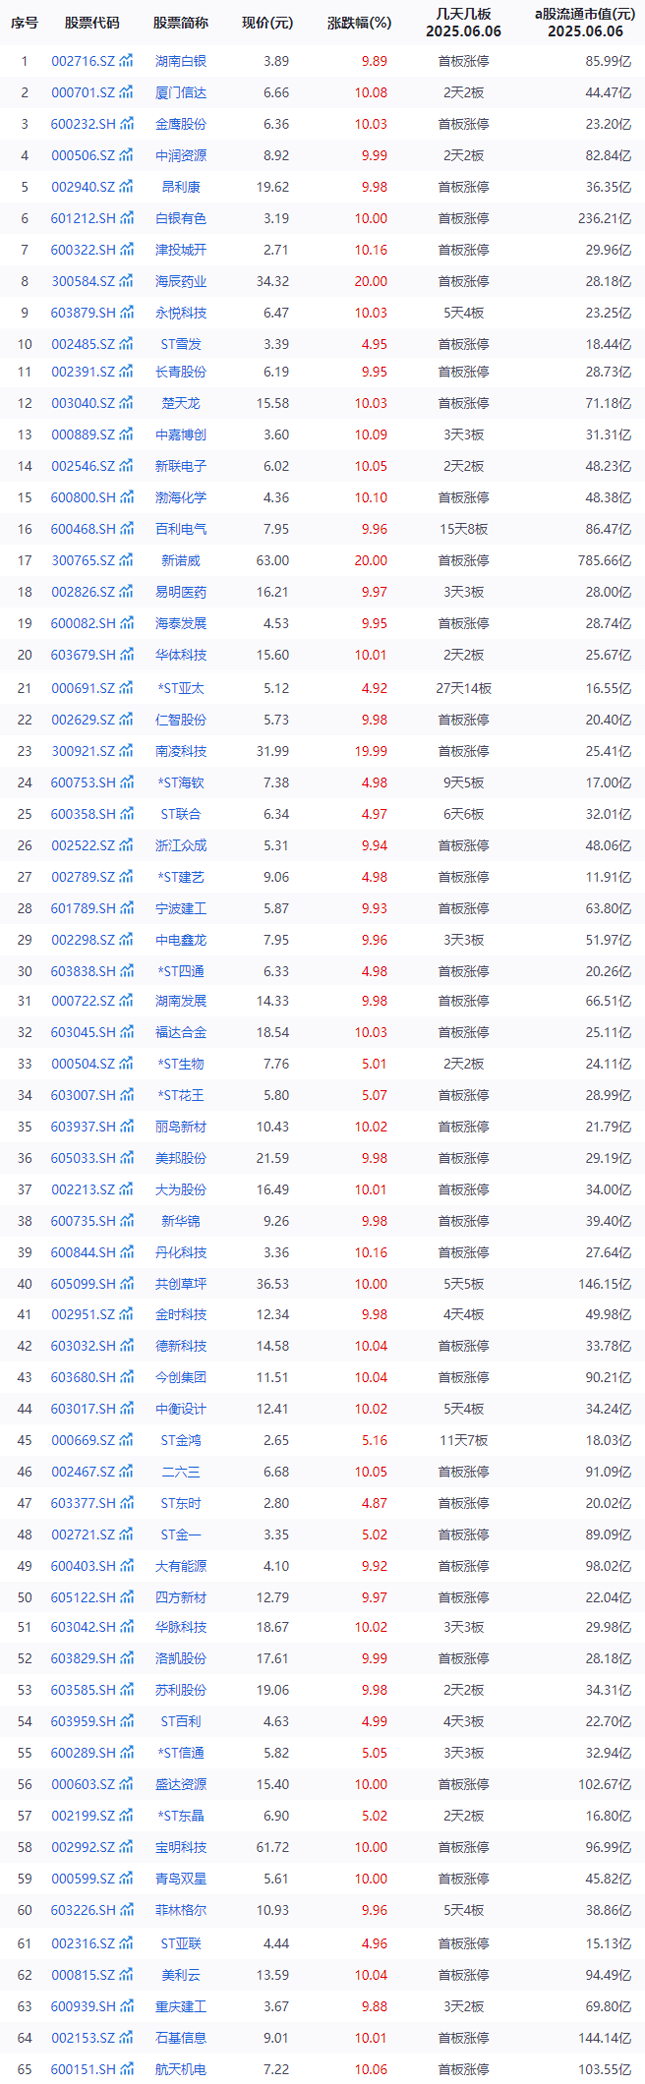Sort by 现价(元) column header
The height and width of the screenshot is (2084, 645).
(267, 22)
